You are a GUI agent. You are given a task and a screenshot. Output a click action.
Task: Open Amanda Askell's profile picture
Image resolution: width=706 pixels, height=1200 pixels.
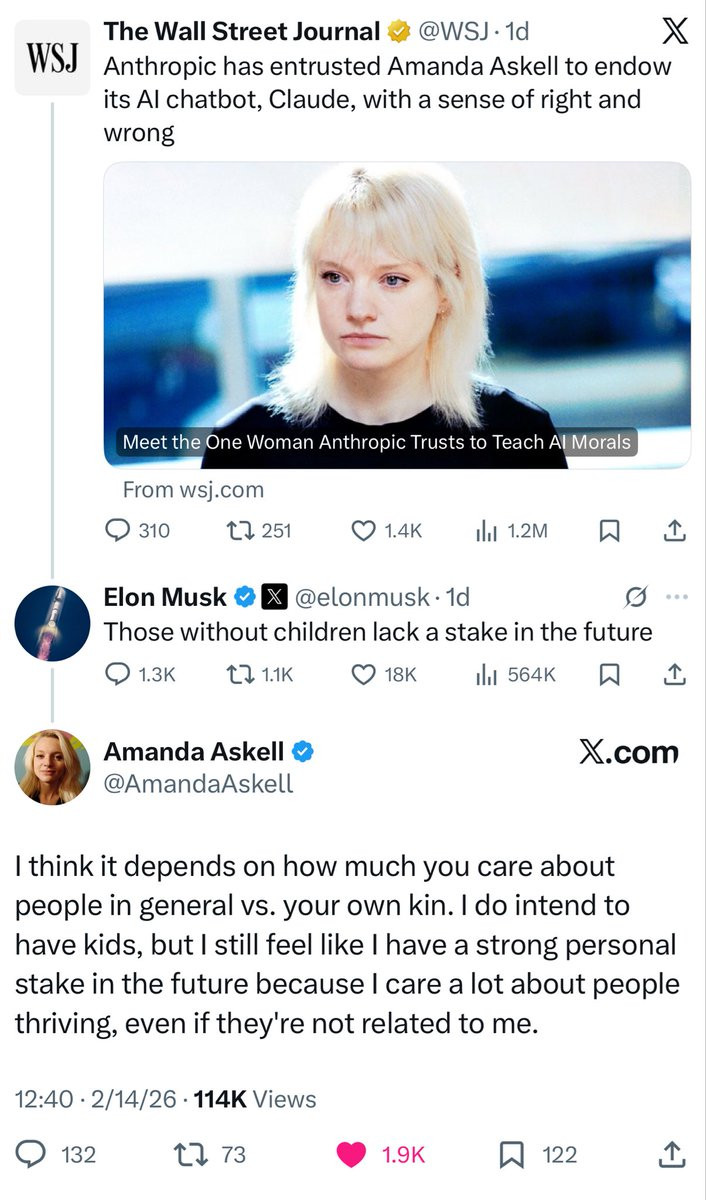pos(52,767)
